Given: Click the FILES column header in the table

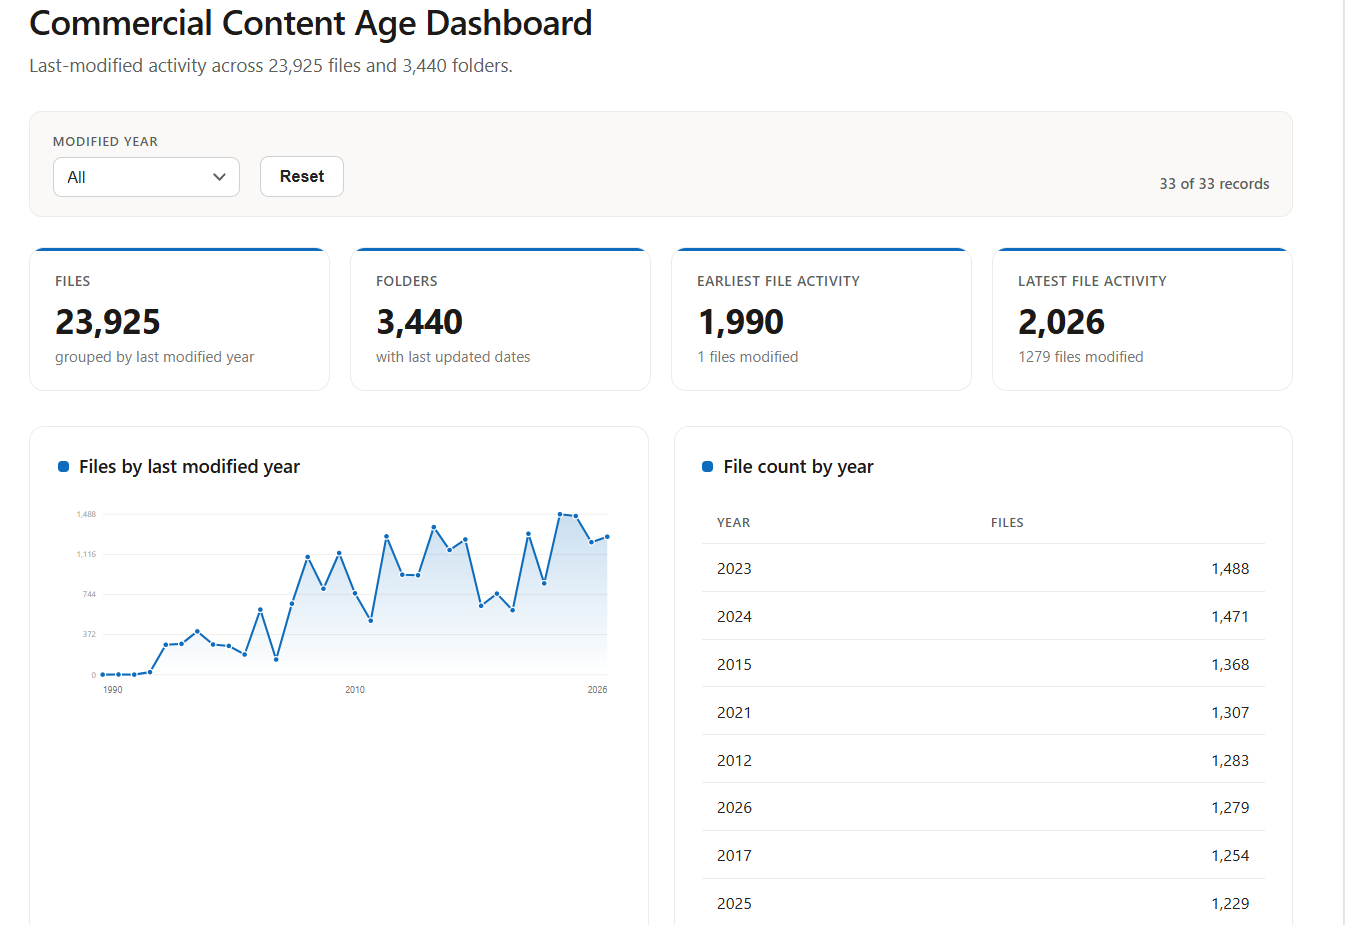Looking at the screenshot, I should 1007,523.
